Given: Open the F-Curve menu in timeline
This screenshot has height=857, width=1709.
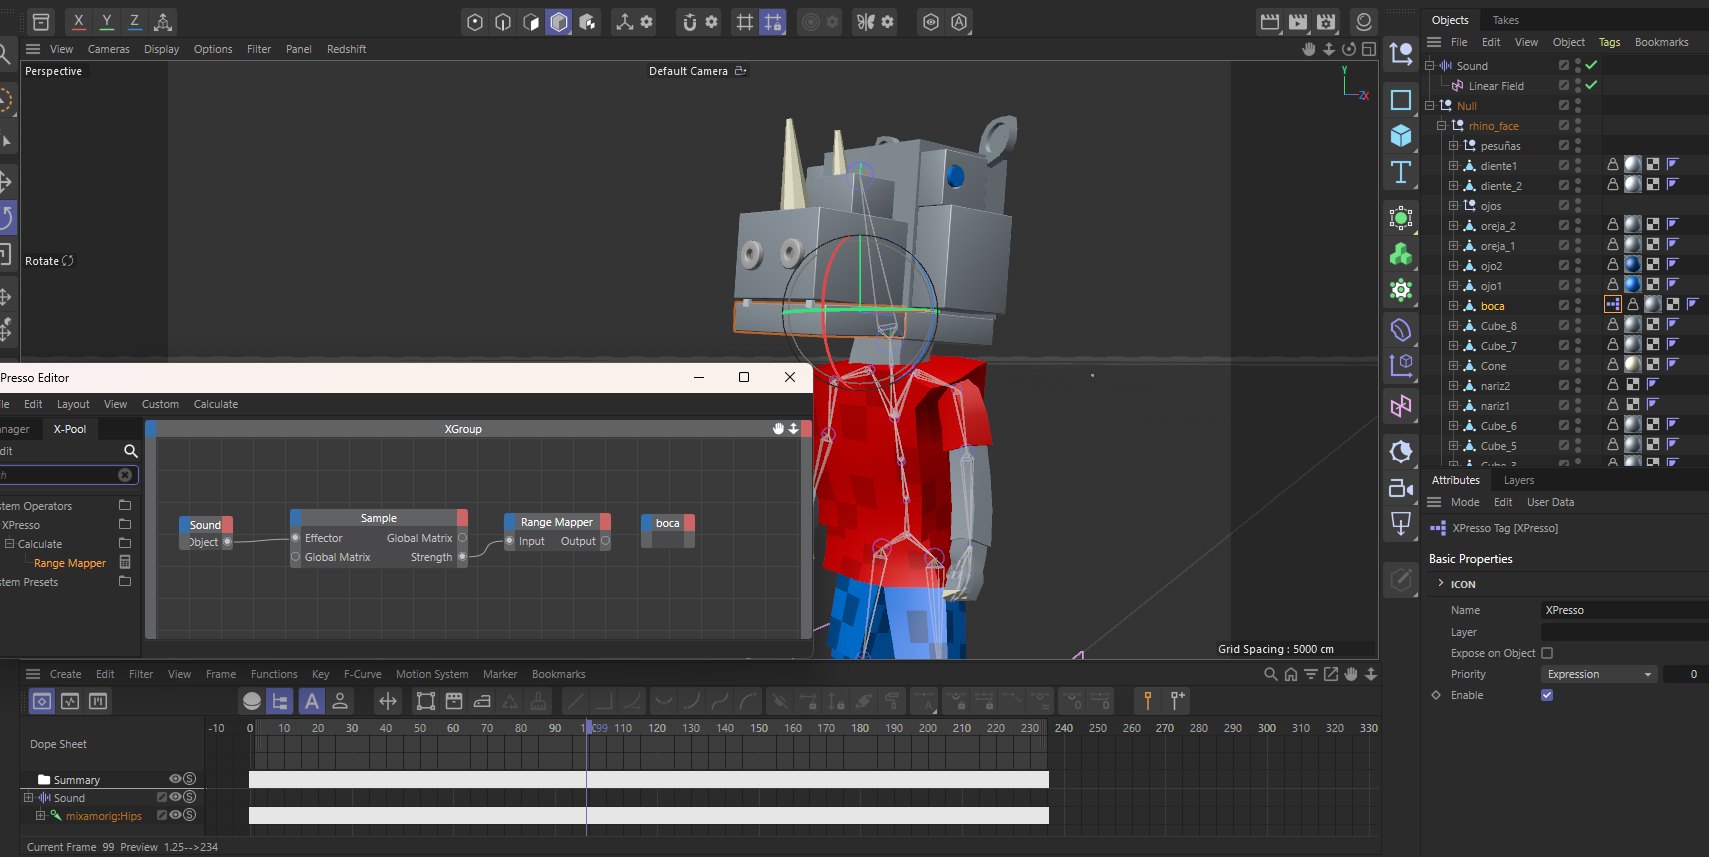Looking at the screenshot, I should 362,674.
